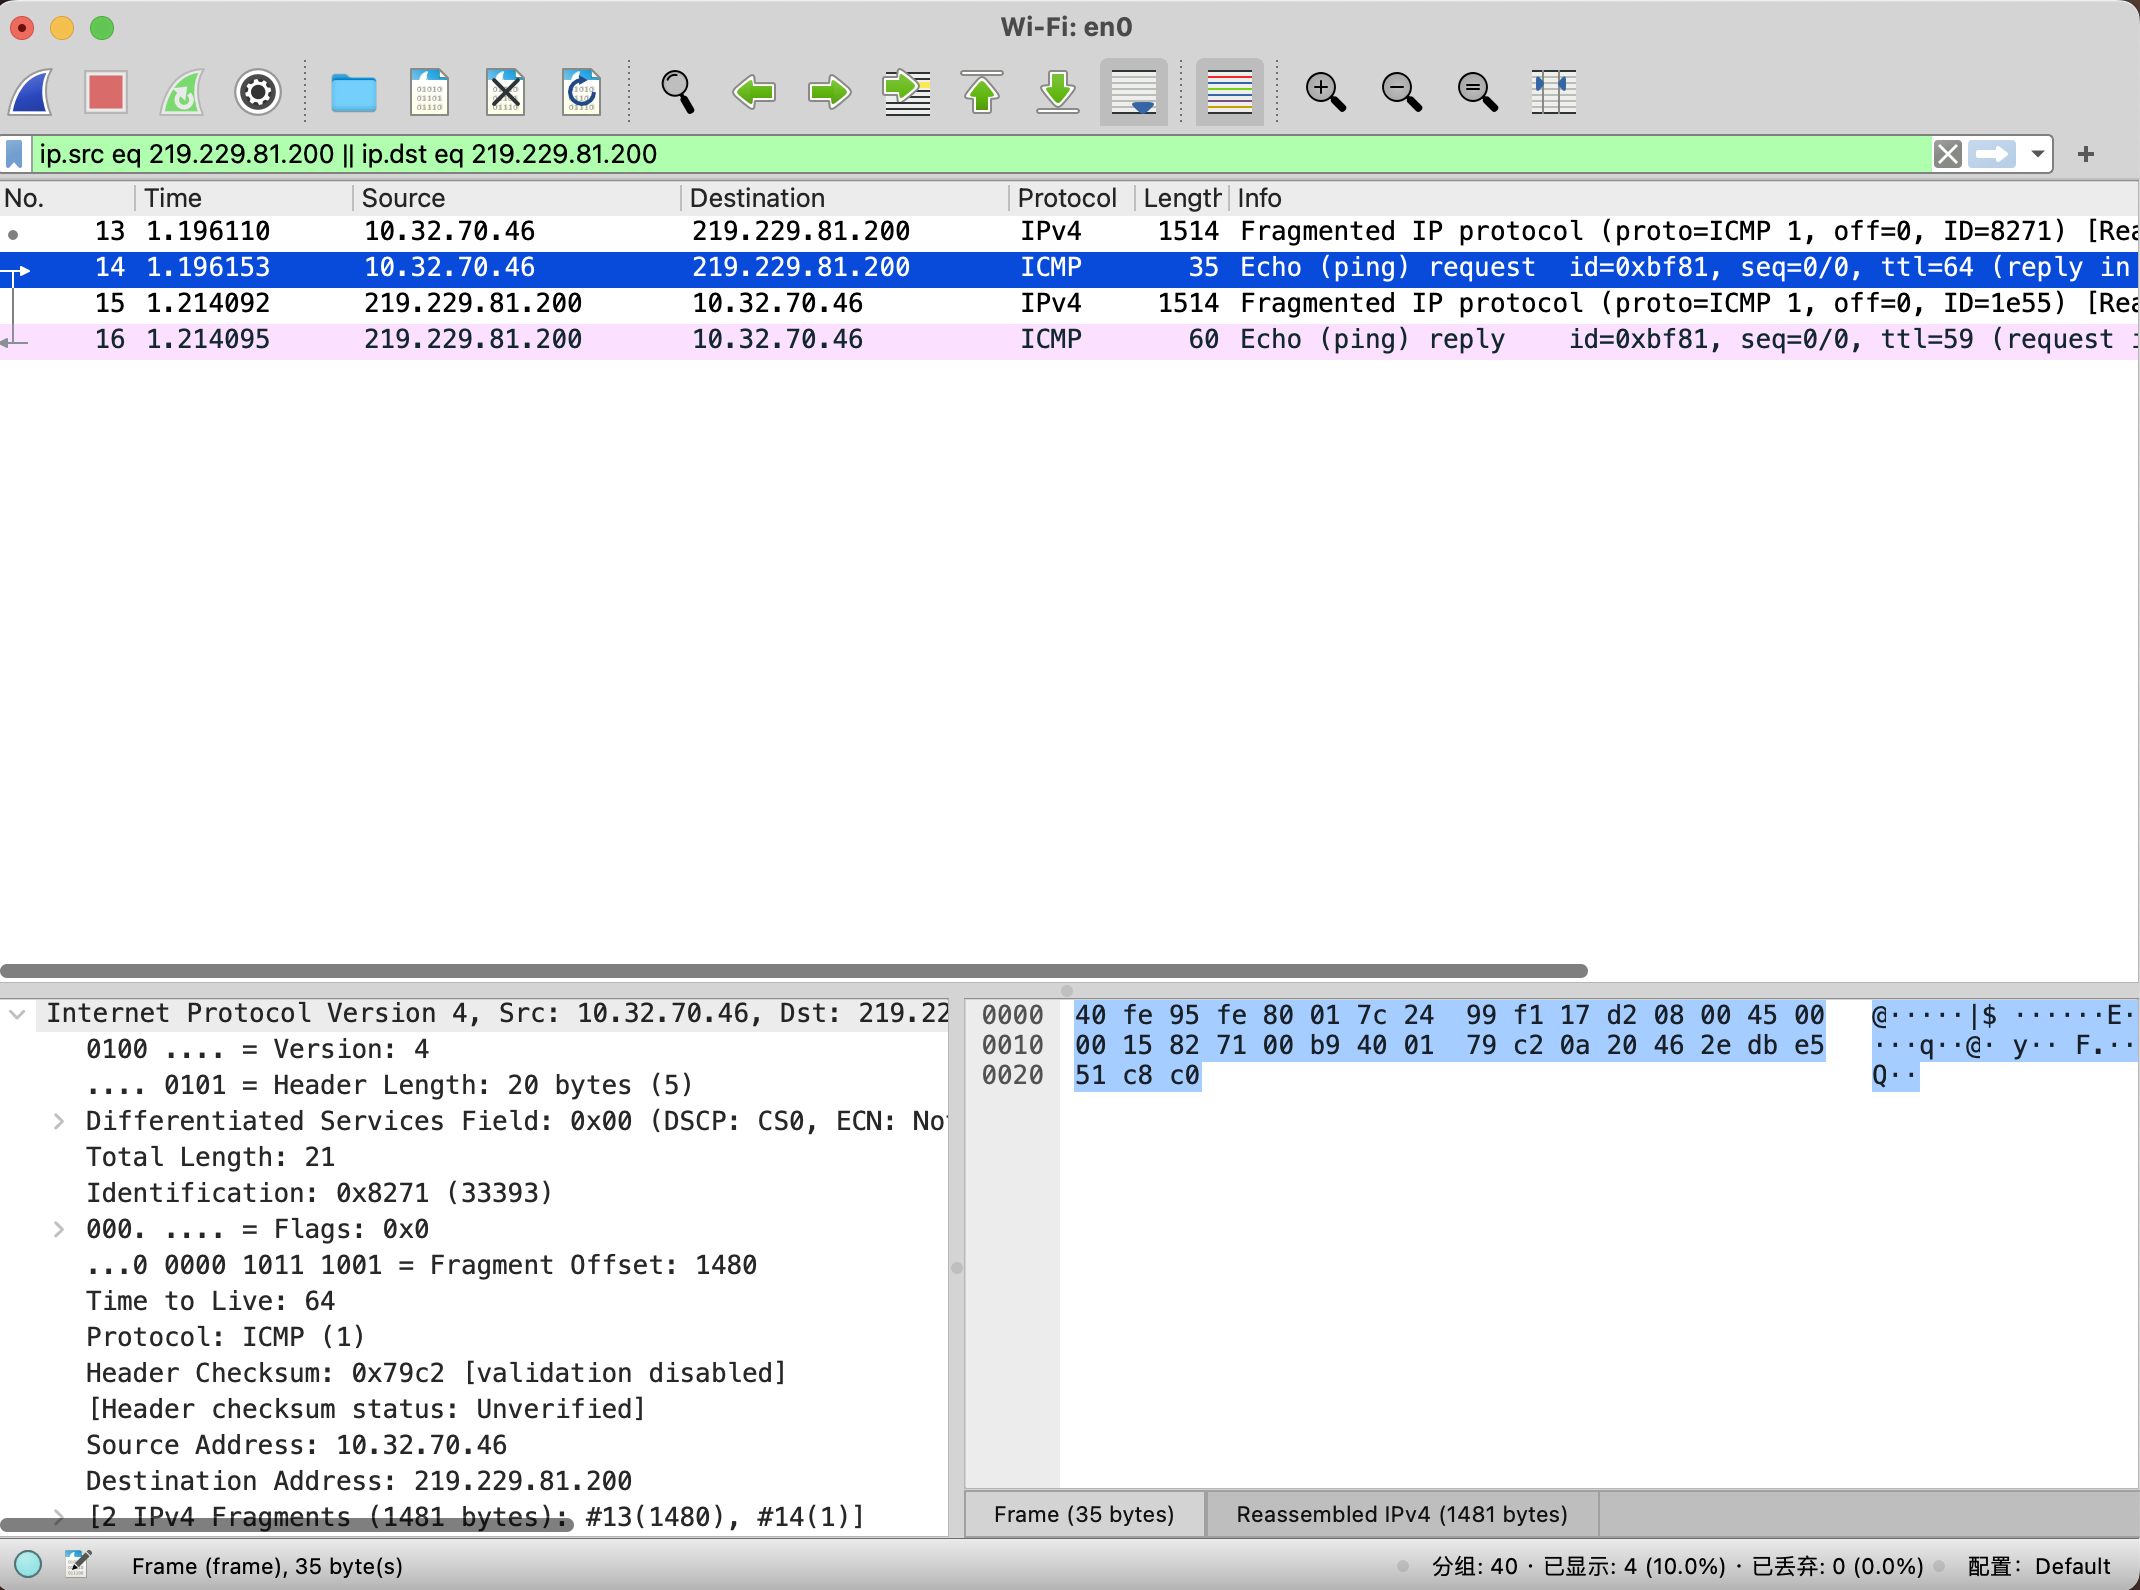
Task: Expand the Flags: 0x0 field
Action: point(59,1230)
